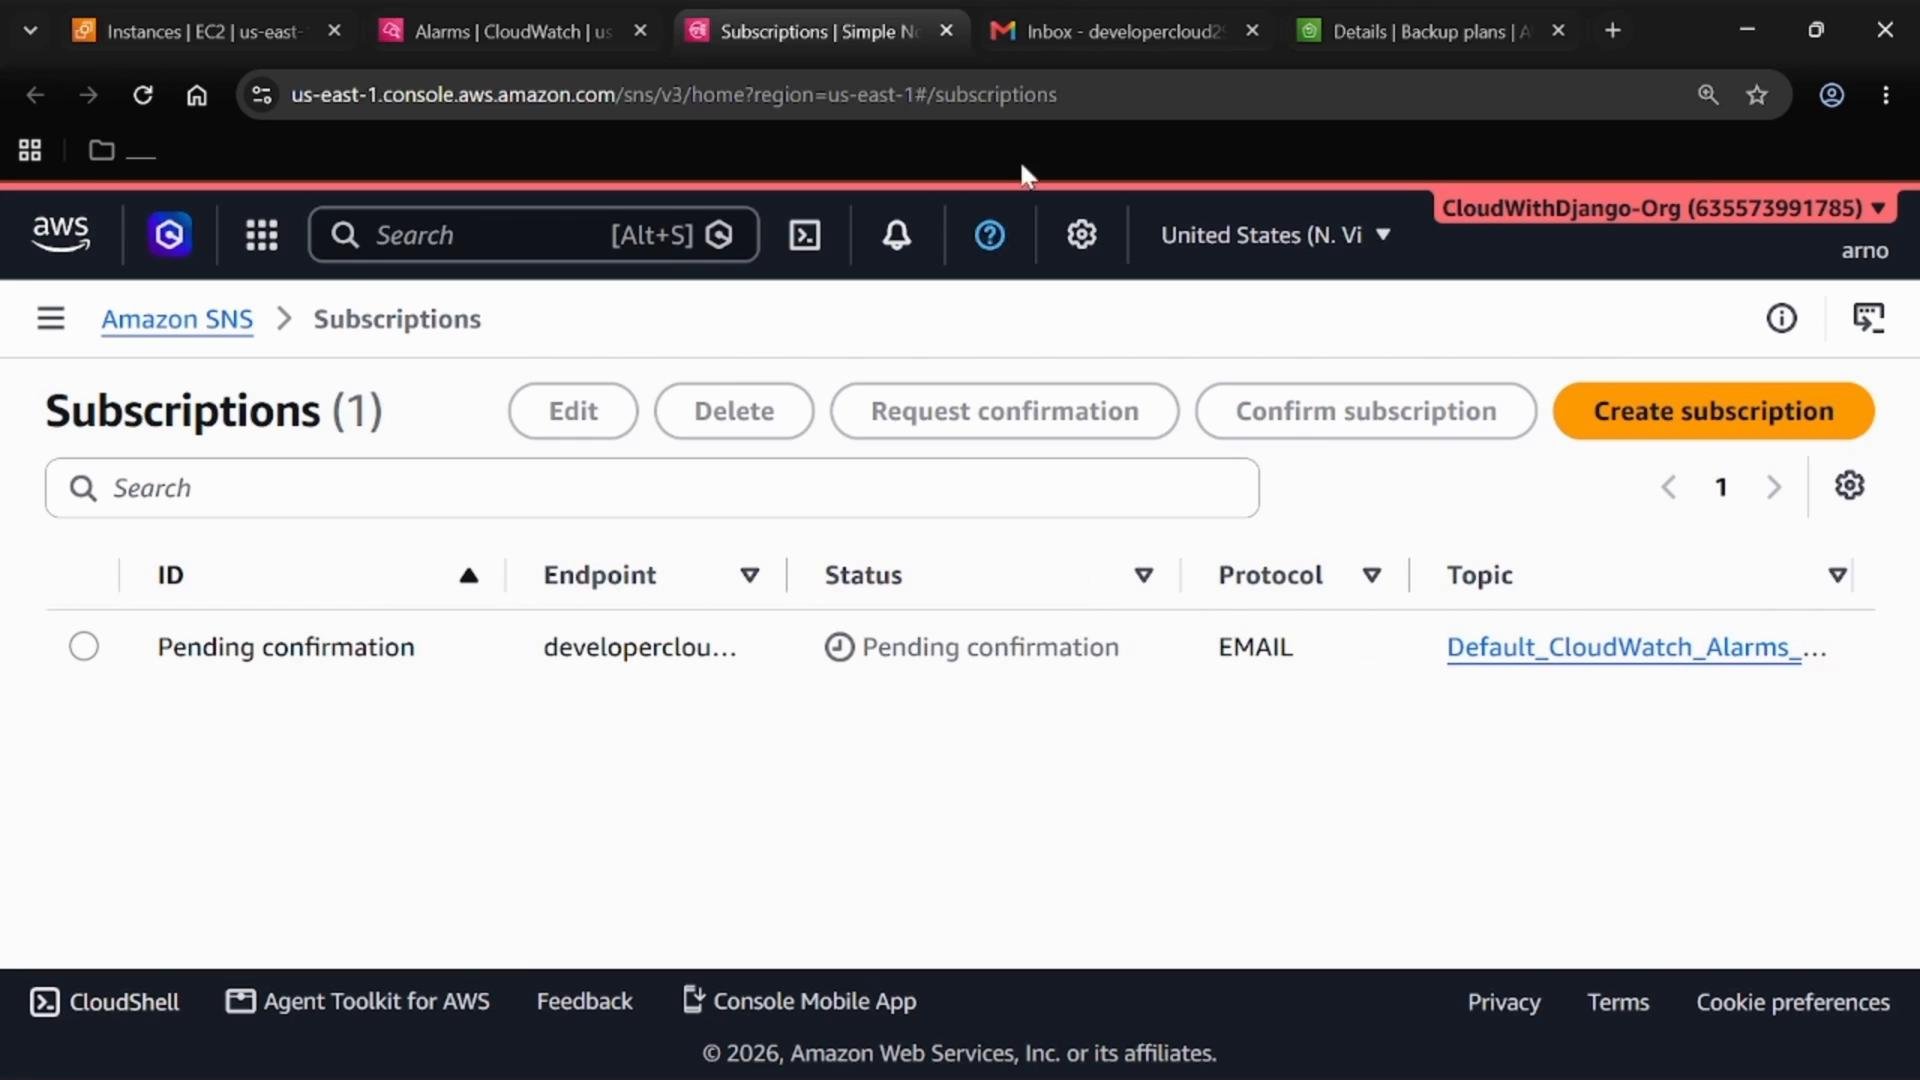Open the console settings gear in navbar

click(1082, 235)
